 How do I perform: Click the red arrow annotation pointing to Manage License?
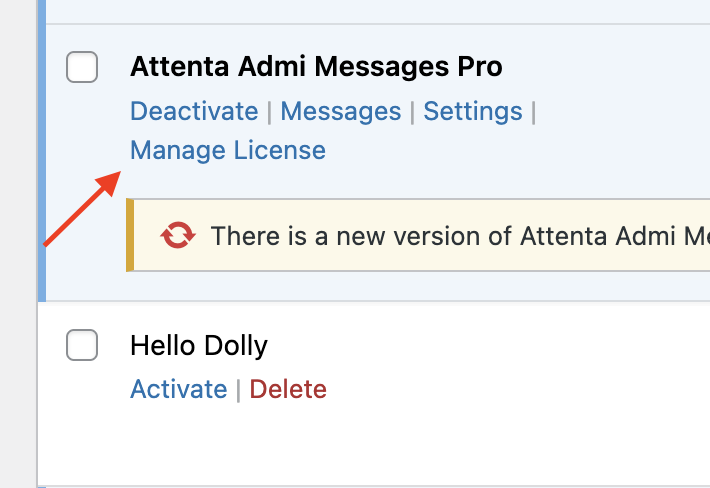[82, 209]
